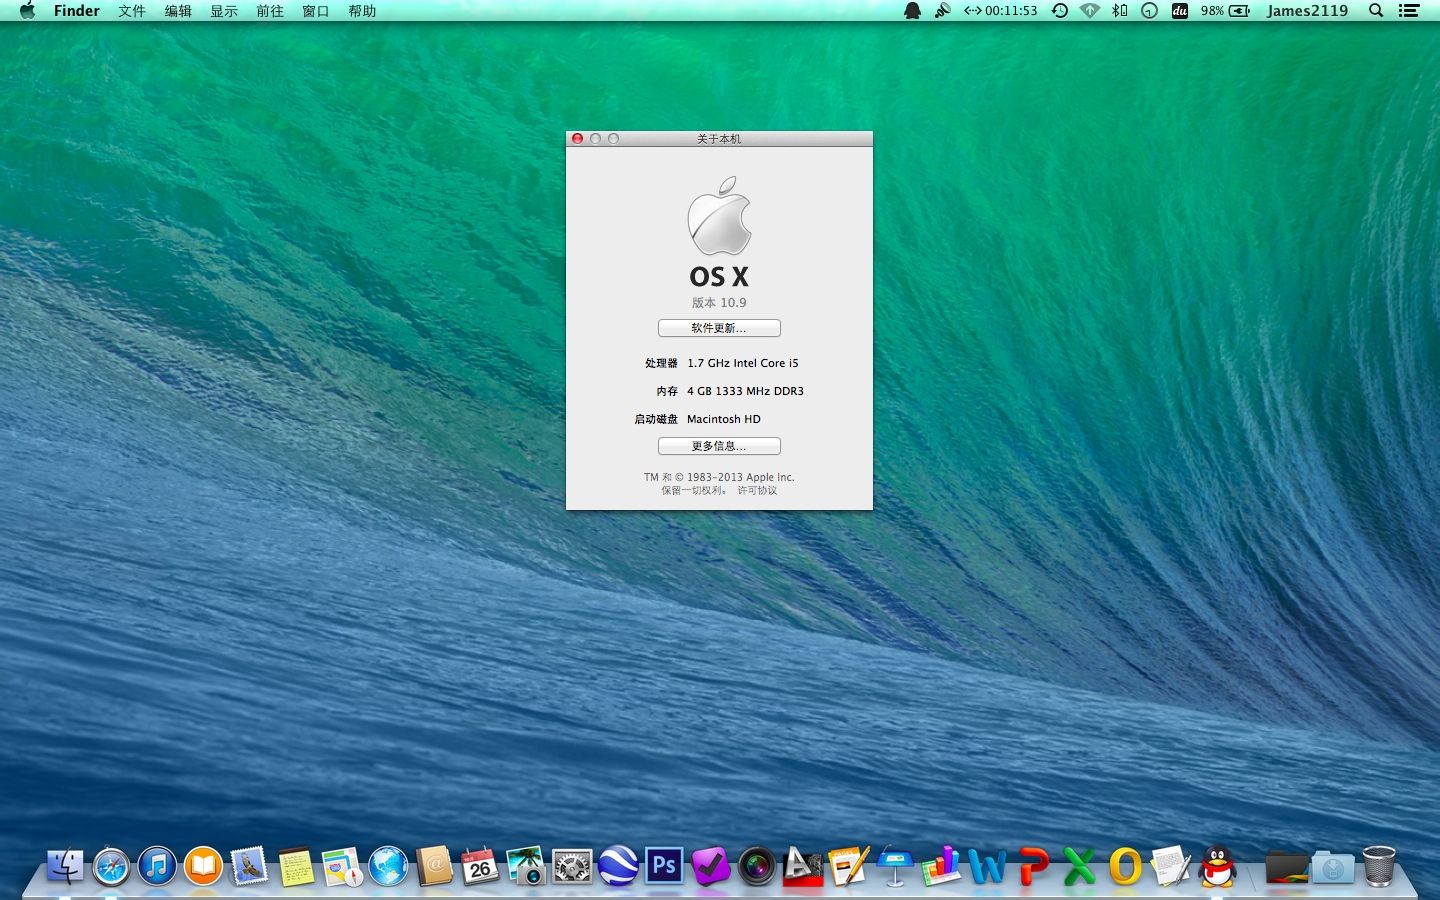Launch Microsoft Outlook from the Dock
The image size is (1440, 900).
[1125, 866]
